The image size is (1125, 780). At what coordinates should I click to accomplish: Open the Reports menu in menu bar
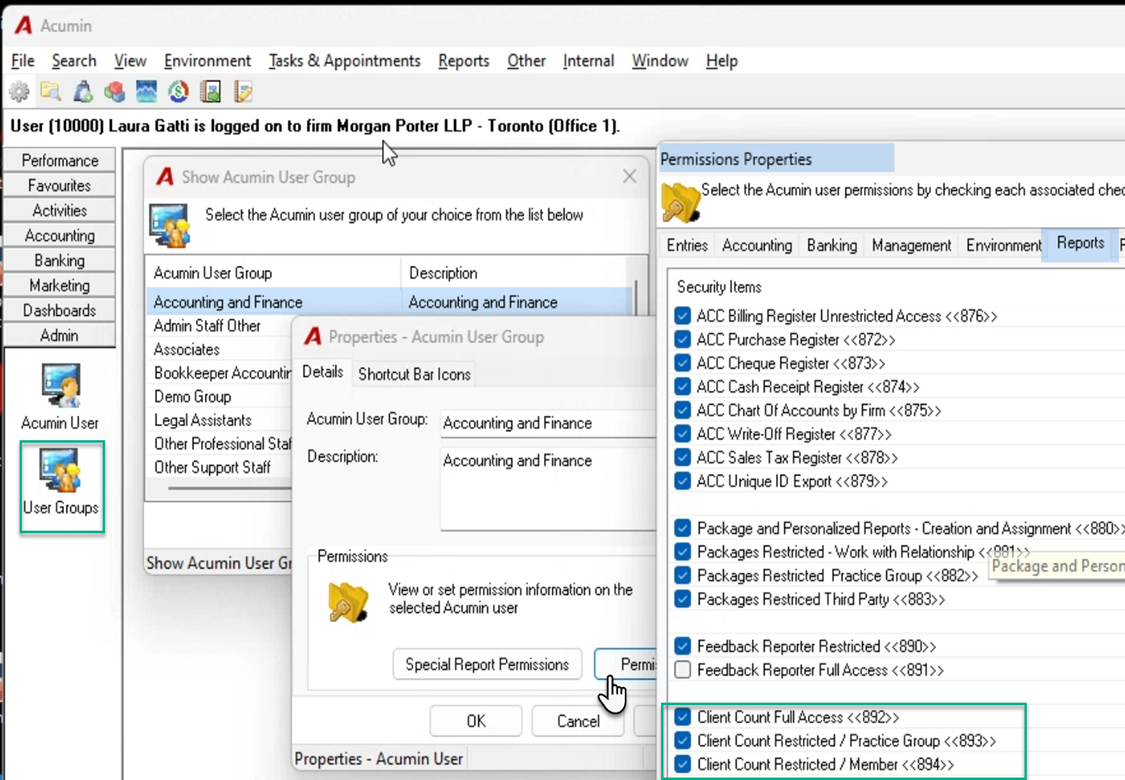(463, 61)
